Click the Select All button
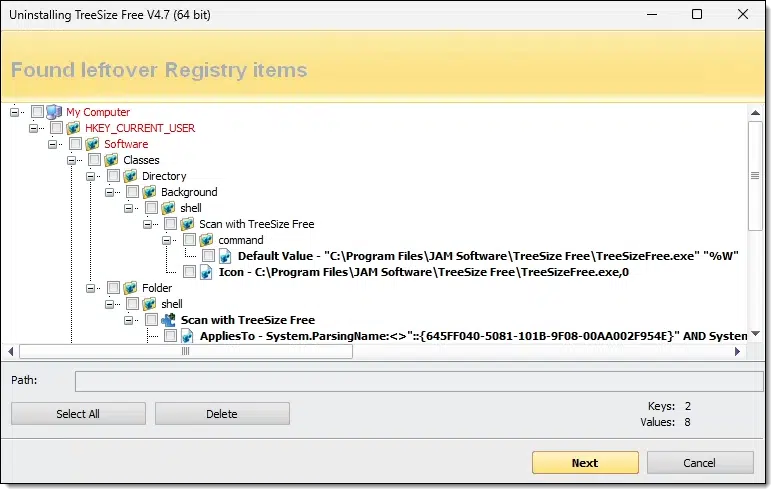 pyautogui.click(x=78, y=414)
